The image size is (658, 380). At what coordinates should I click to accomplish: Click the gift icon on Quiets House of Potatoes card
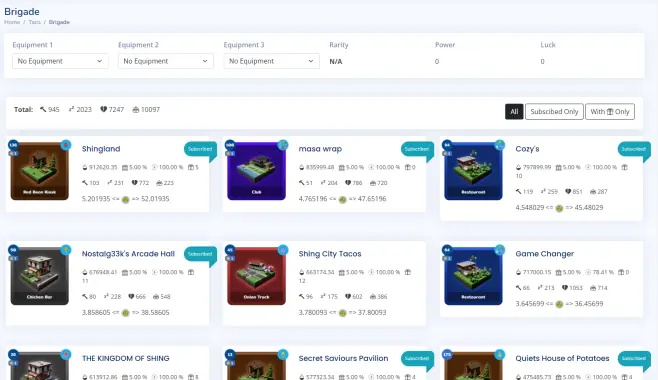pos(625,377)
